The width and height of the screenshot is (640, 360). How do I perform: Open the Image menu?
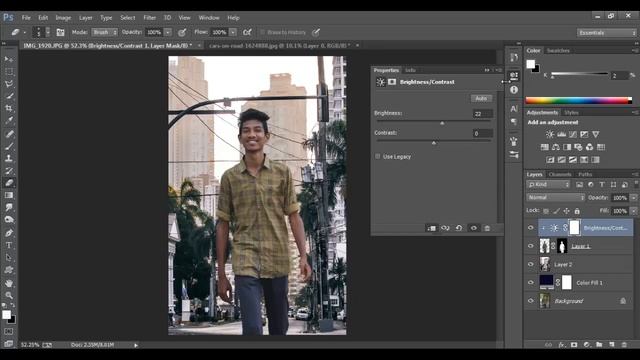[x=63, y=18]
